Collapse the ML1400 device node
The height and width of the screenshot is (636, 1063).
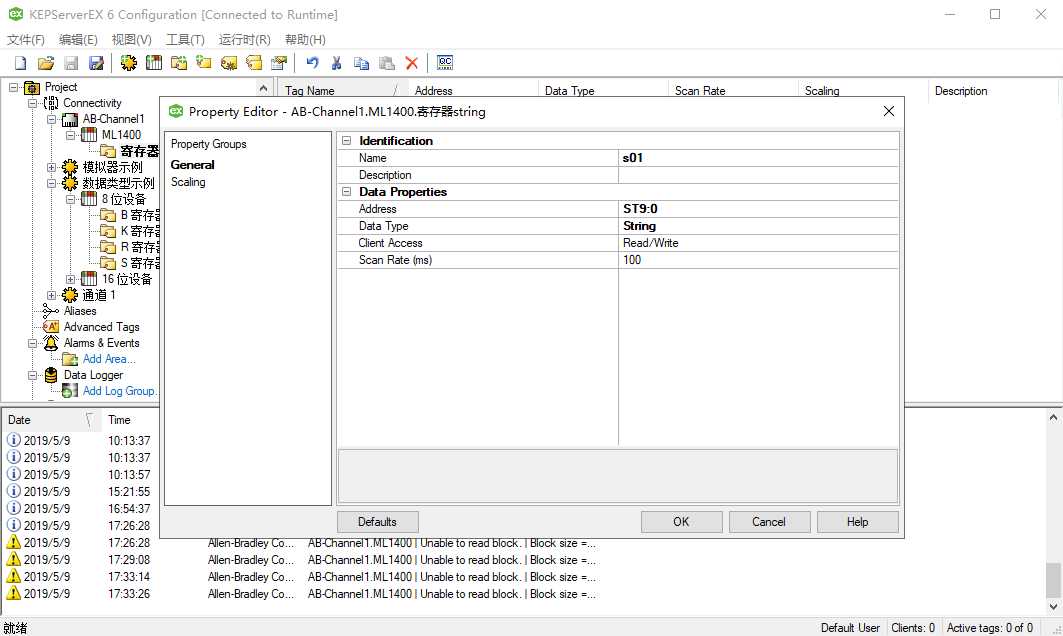point(70,136)
